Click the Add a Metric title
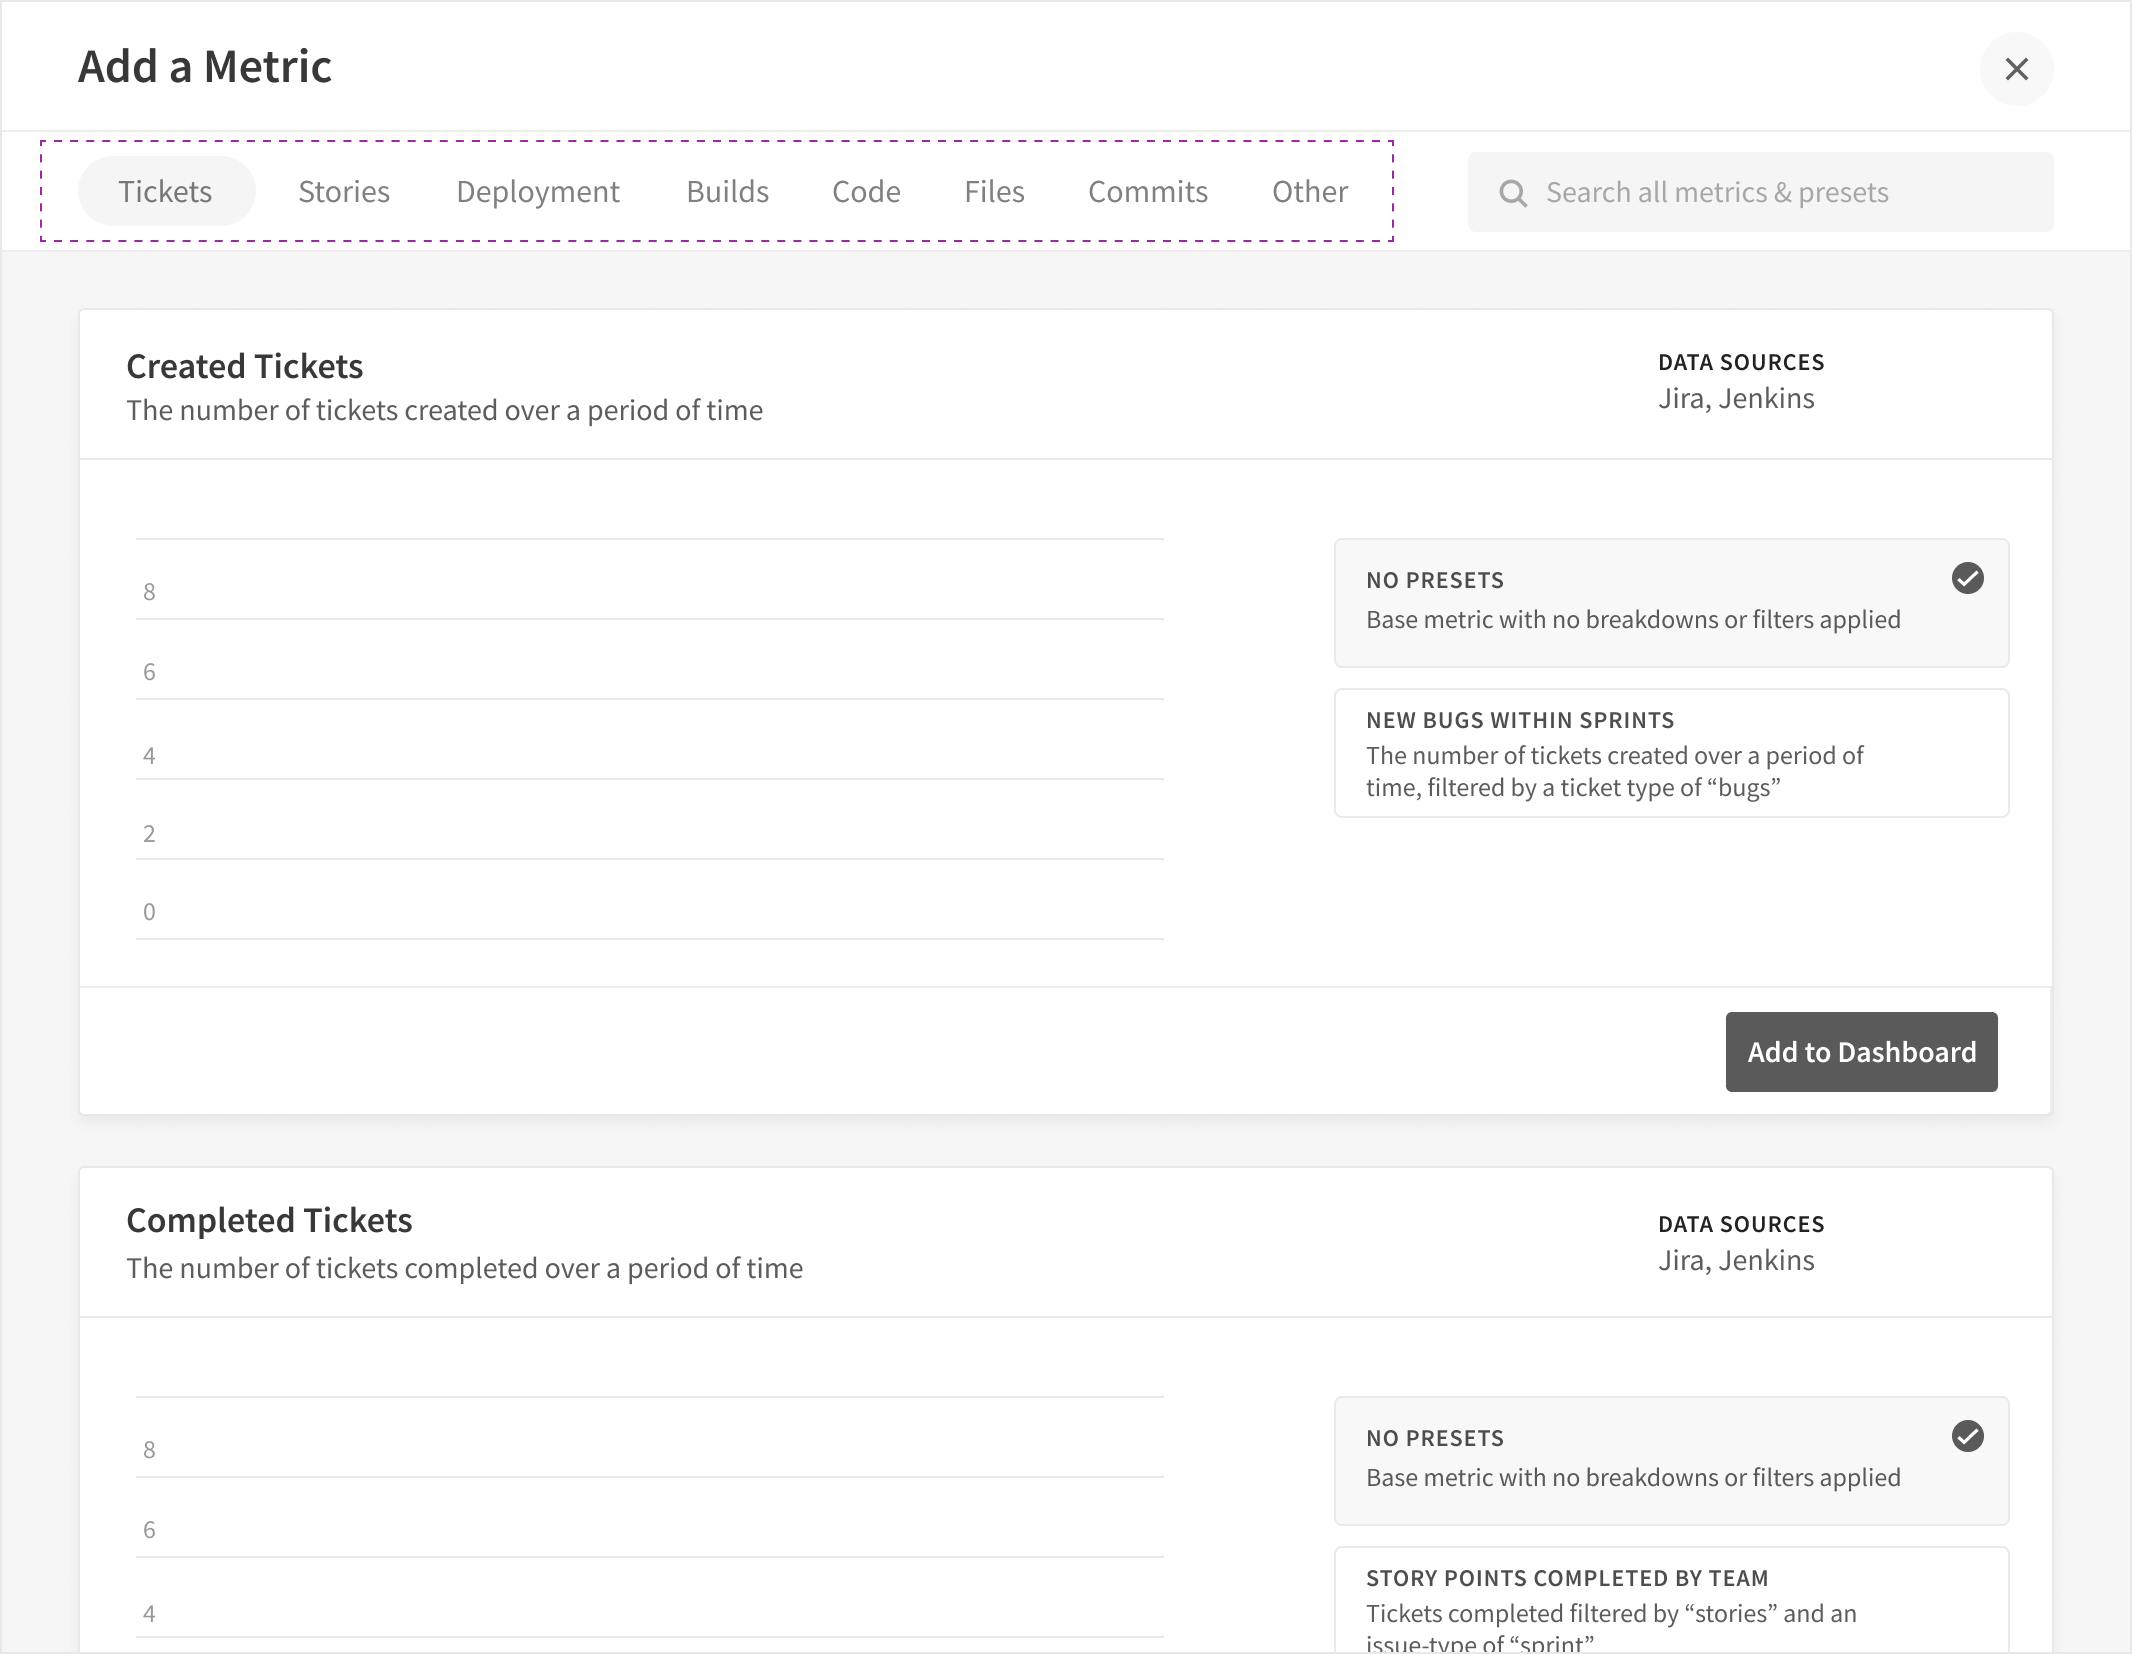 click(205, 67)
